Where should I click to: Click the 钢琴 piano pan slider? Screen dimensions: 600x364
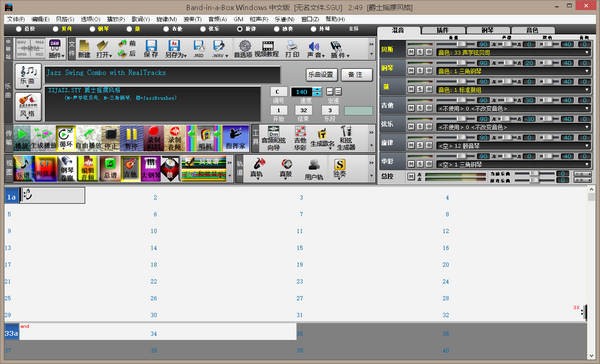click(x=507, y=63)
